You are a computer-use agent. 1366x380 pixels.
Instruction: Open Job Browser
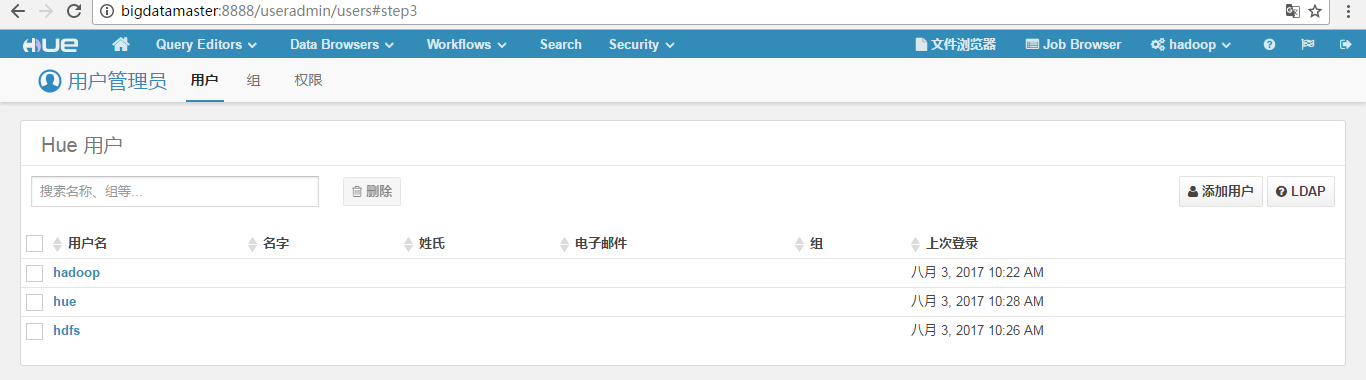1073,45
